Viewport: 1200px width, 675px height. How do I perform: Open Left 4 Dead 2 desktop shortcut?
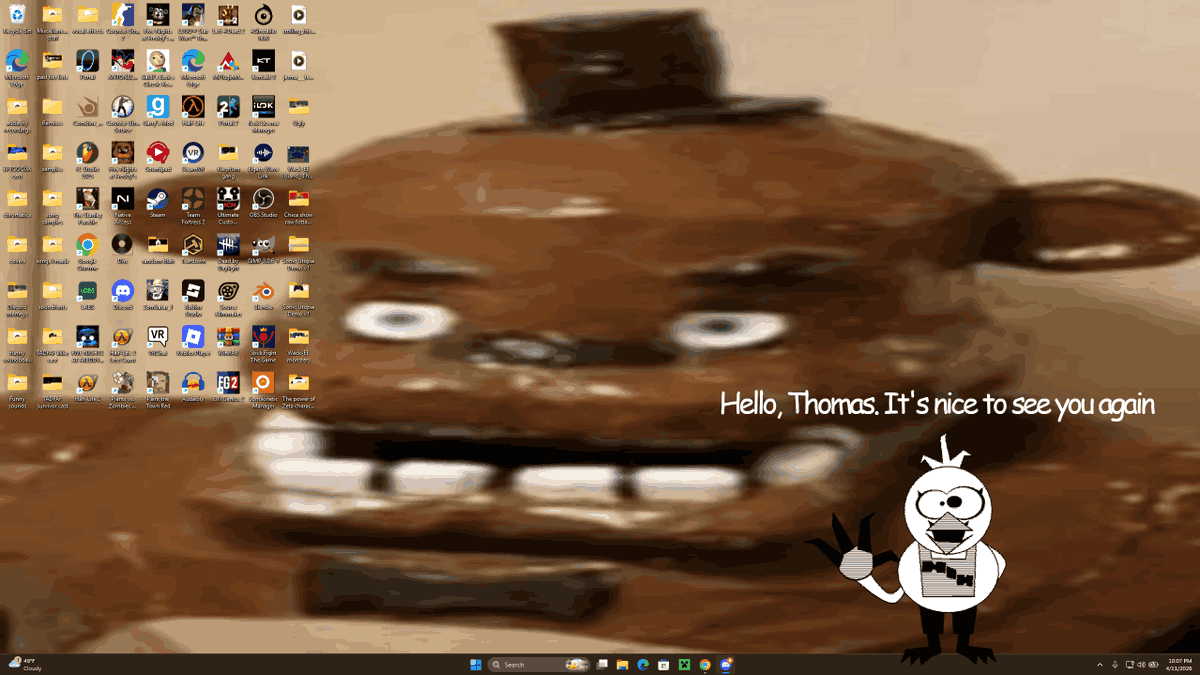(x=228, y=19)
